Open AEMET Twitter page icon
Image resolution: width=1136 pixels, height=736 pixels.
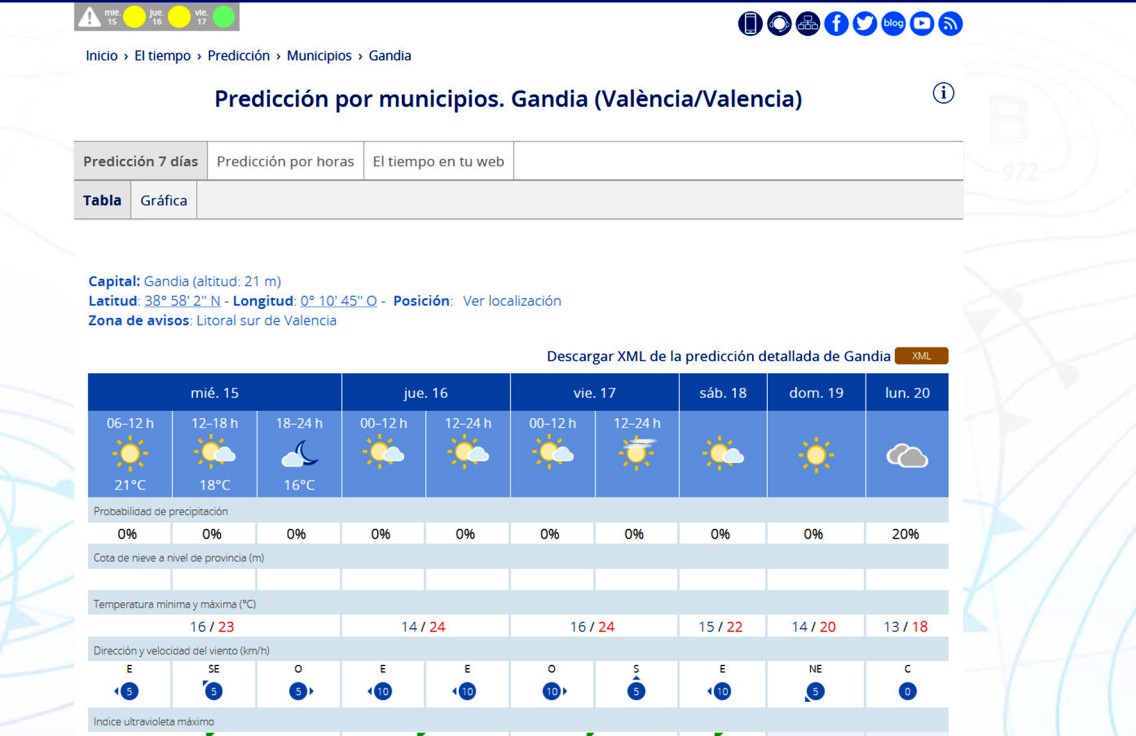(865, 23)
